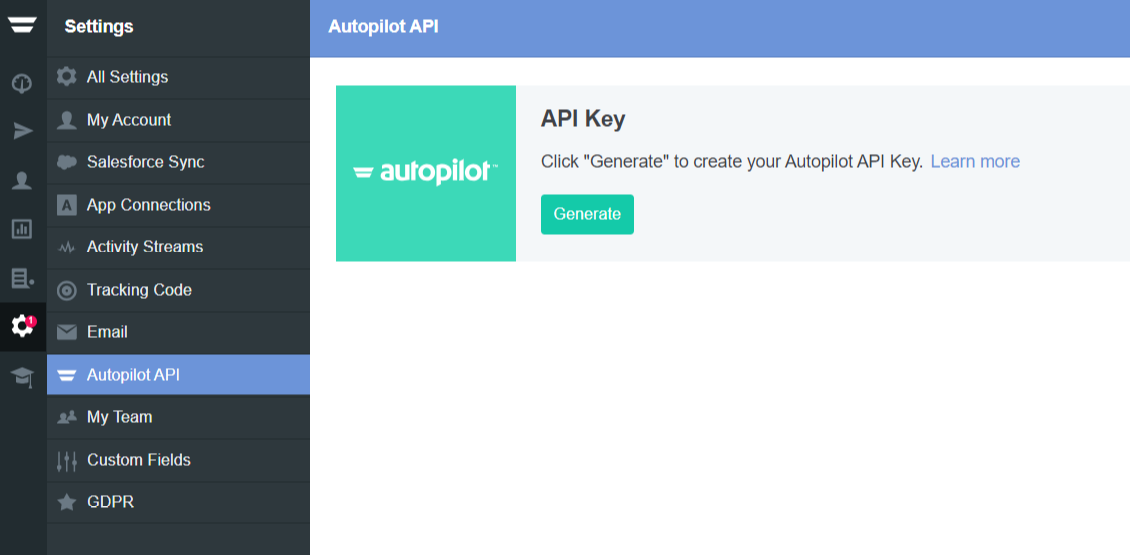
Task: Open GDPR settings page
Action: click(x=178, y=502)
